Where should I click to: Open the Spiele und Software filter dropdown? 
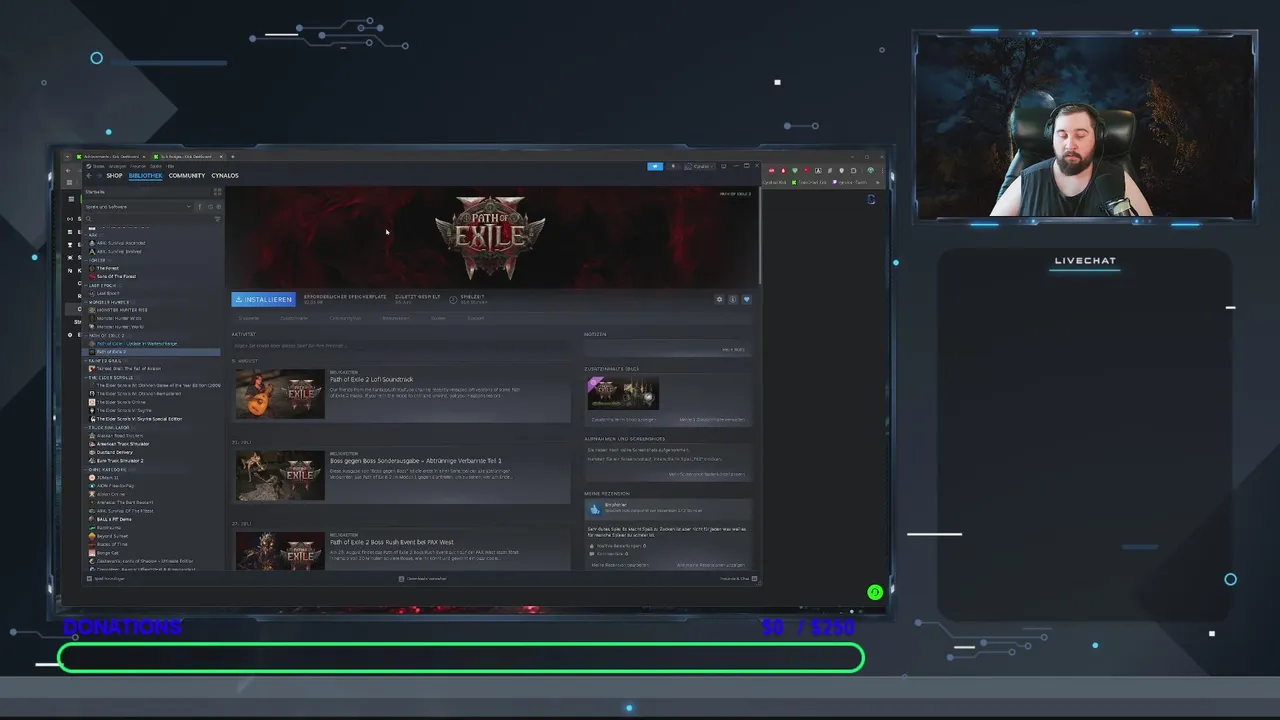click(x=138, y=207)
